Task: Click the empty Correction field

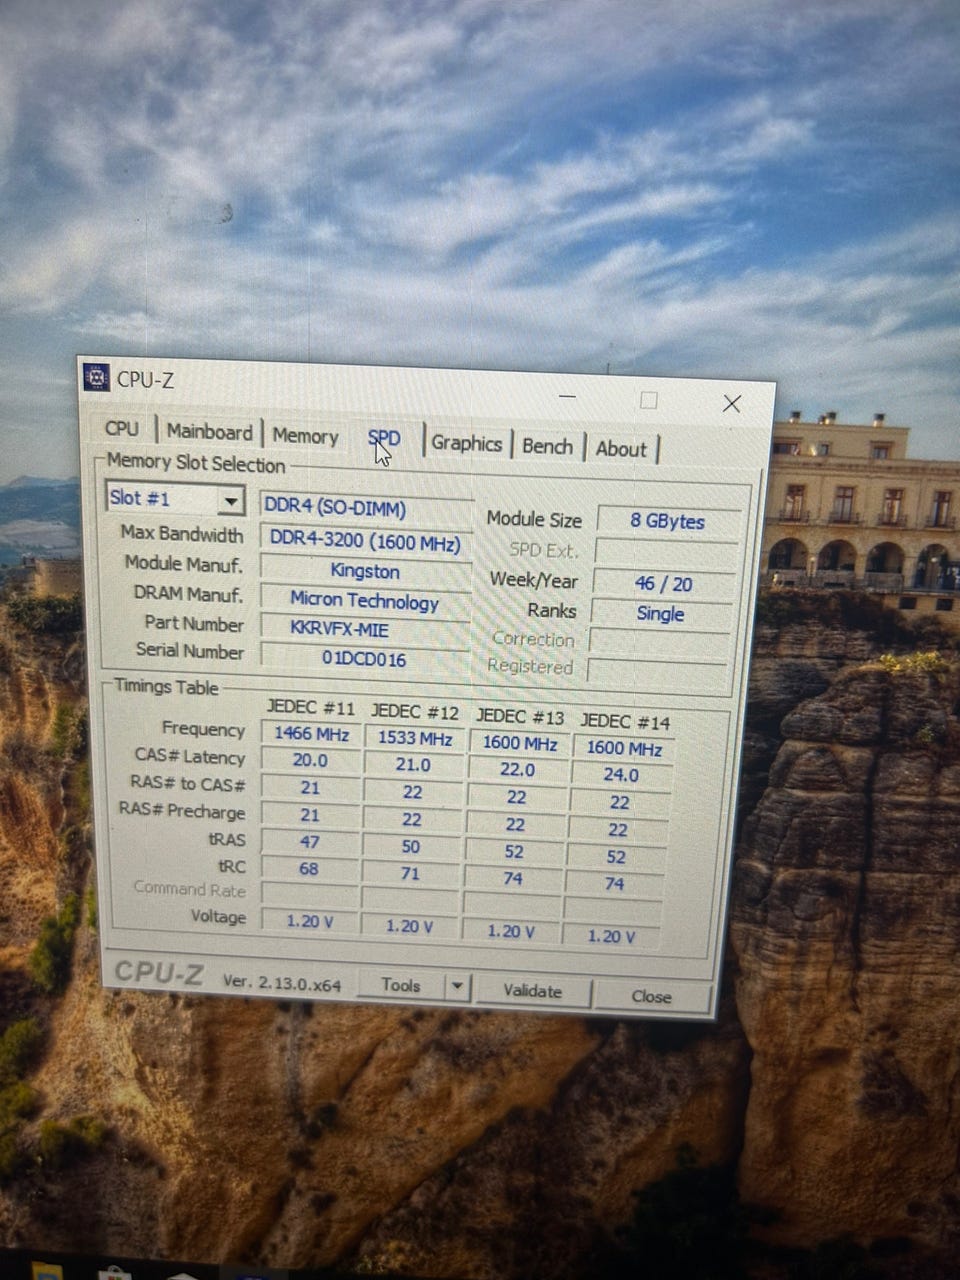Action: (659, 642)
